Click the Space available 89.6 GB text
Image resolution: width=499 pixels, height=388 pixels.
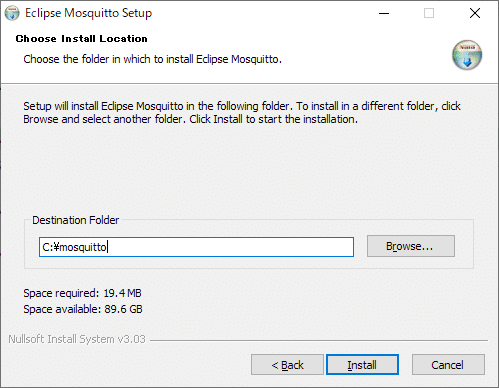pos(83,309)
